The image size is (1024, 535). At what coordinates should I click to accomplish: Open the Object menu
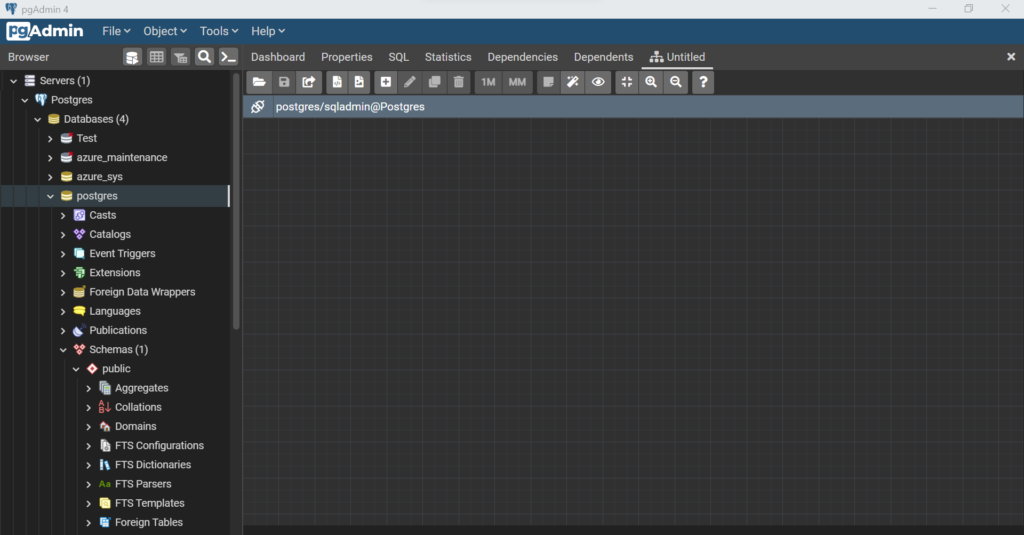tap(165, 31)
